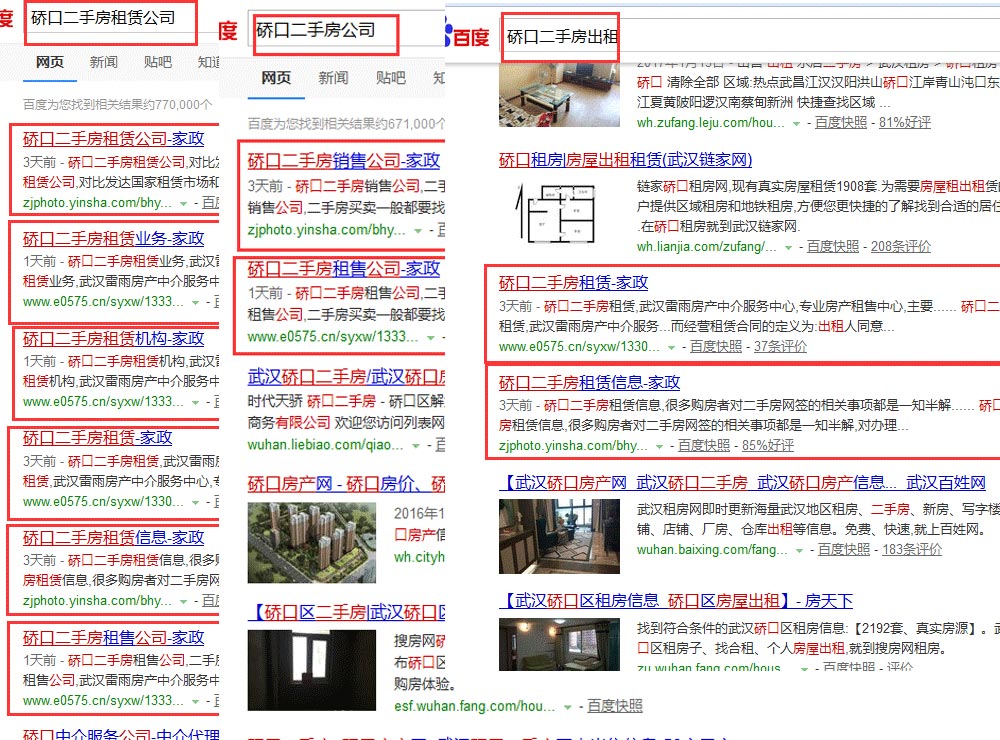Image resolution: width=1000 pixels, height=740 pixels.
Task: Click text 百度为您找到相关结果约770,000个
Action: click(118, 104)
